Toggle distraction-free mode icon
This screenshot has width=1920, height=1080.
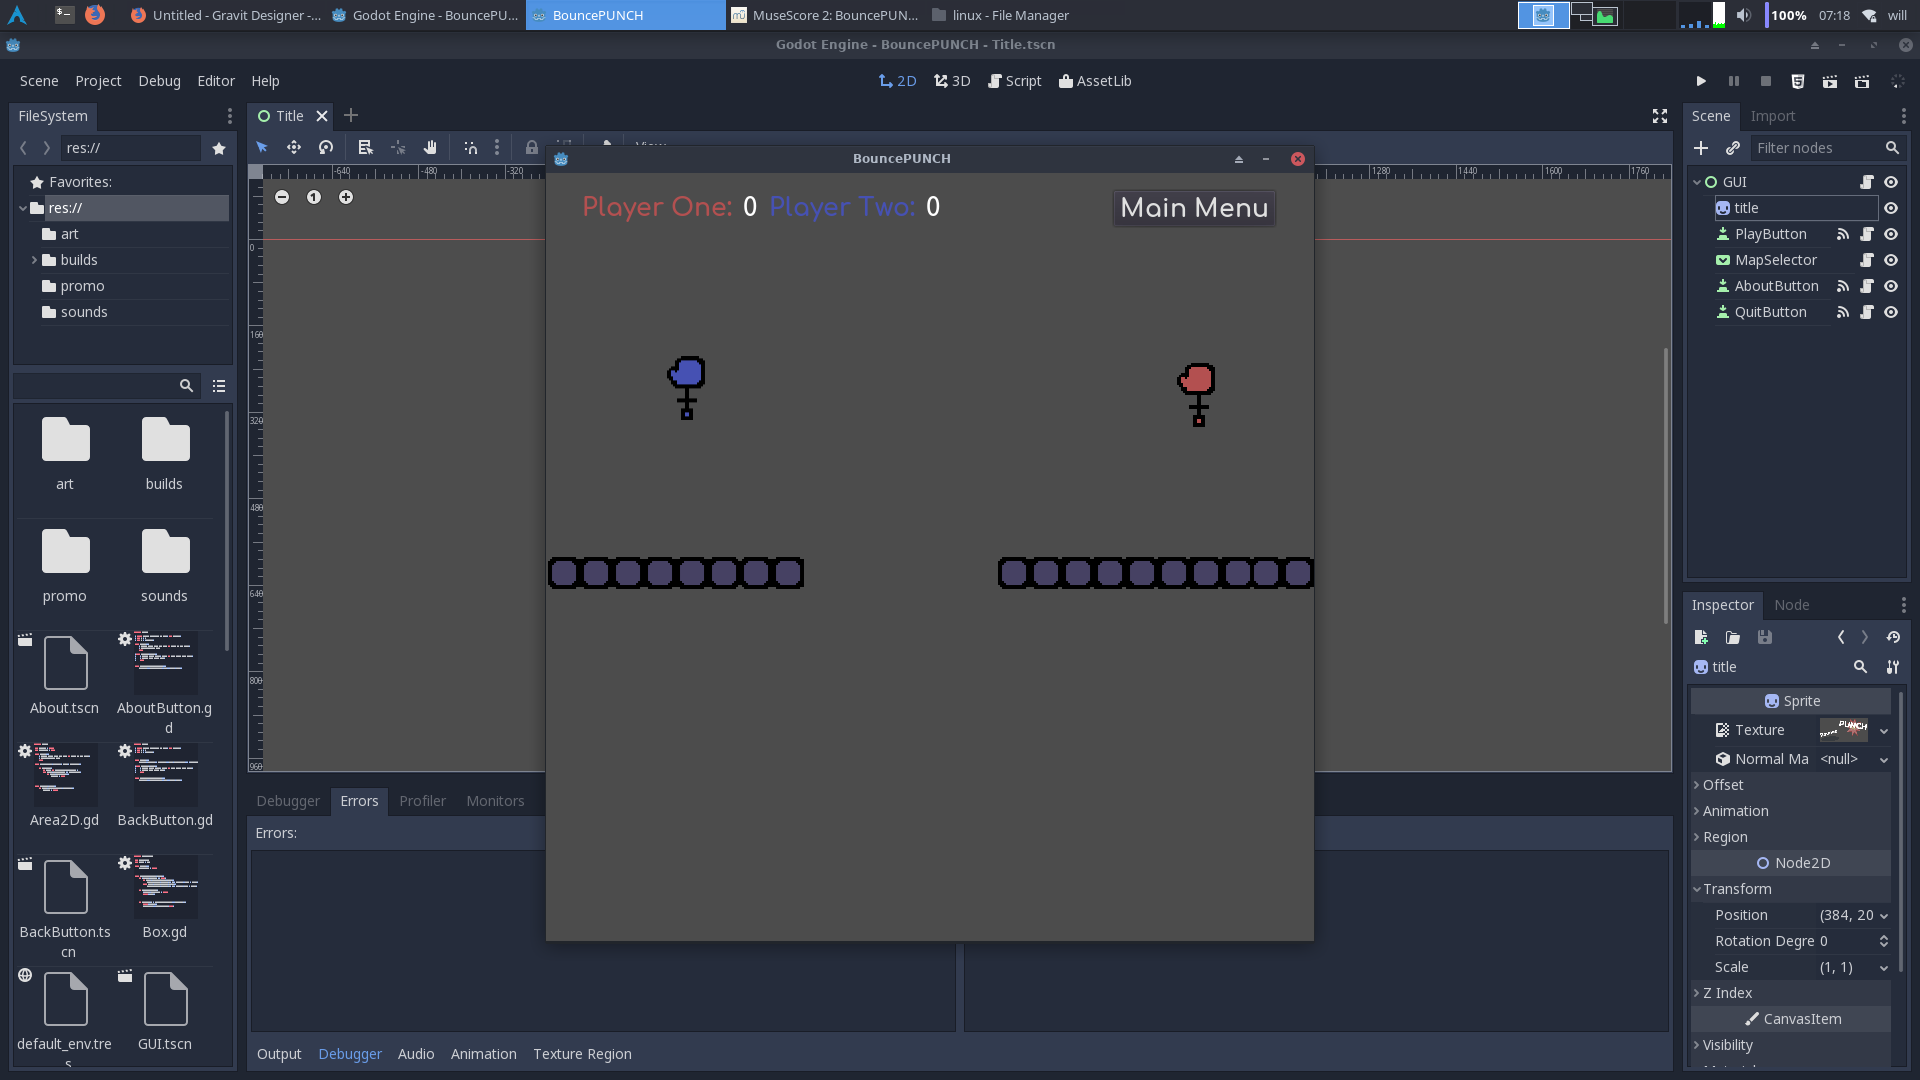coord(1660,116)
